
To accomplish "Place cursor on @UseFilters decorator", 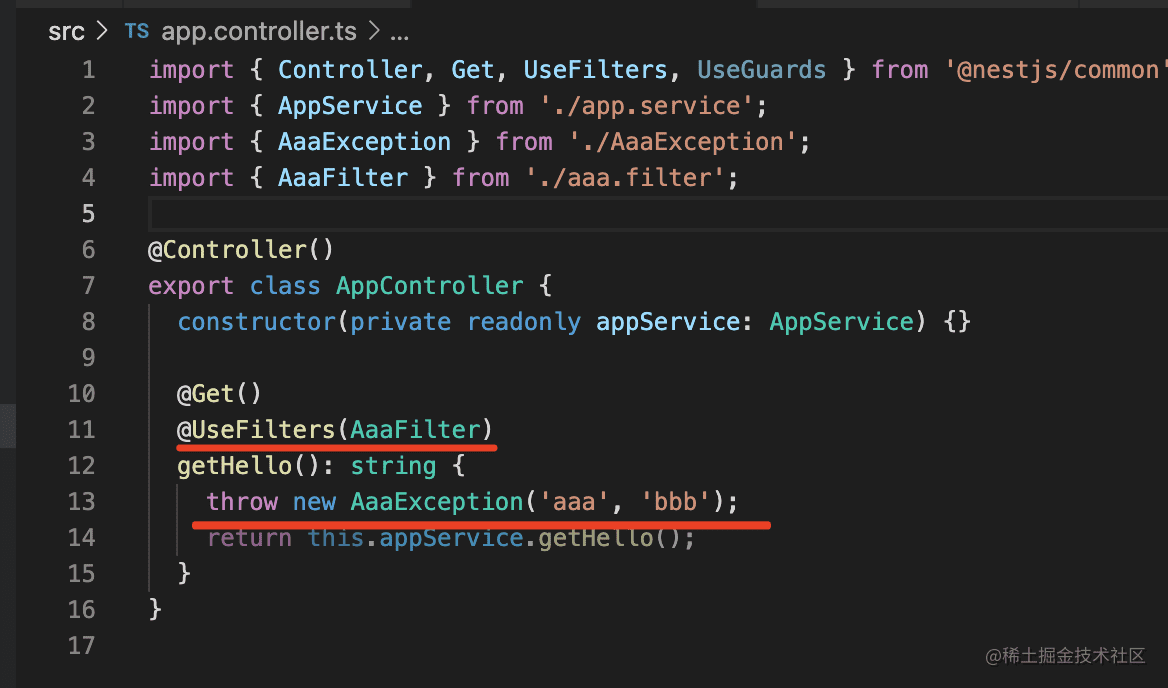I will 256,430.
